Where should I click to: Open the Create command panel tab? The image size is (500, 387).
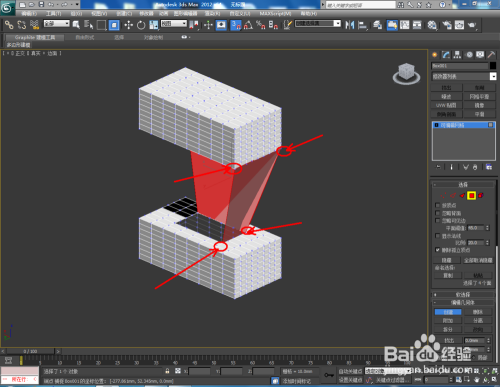[x=434, y=55]
